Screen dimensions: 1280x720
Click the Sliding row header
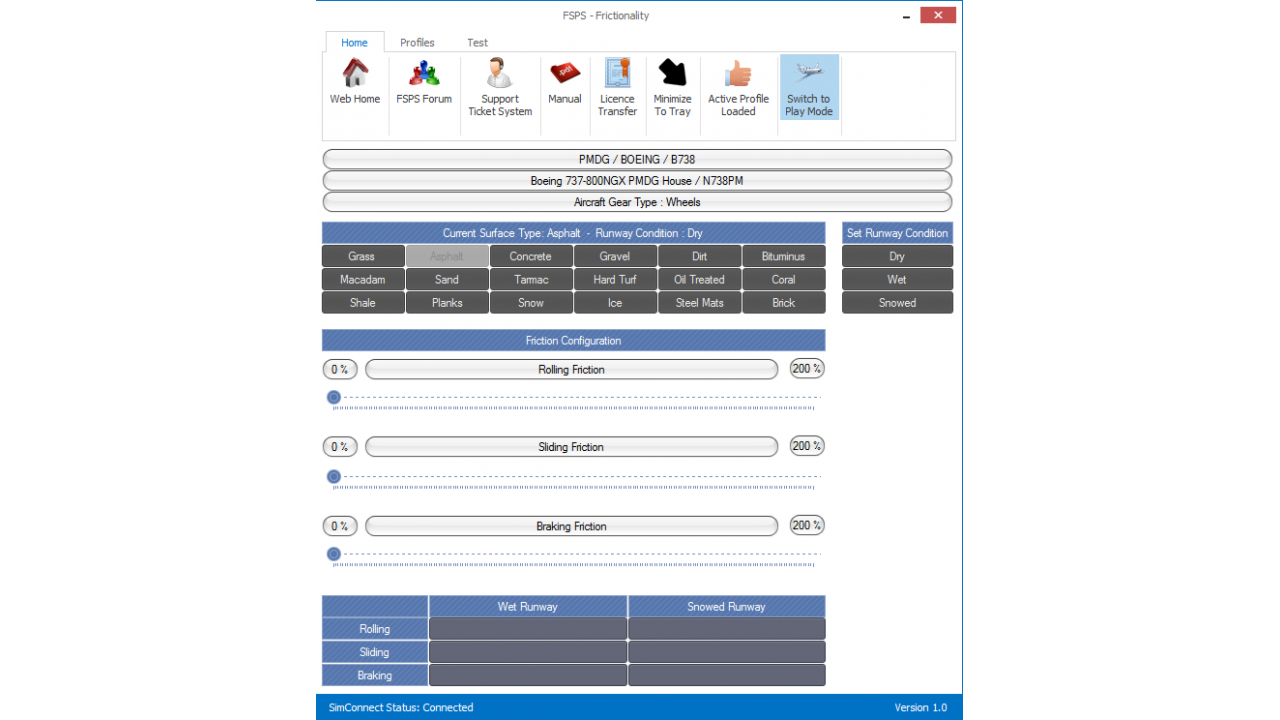pos(375,652)
